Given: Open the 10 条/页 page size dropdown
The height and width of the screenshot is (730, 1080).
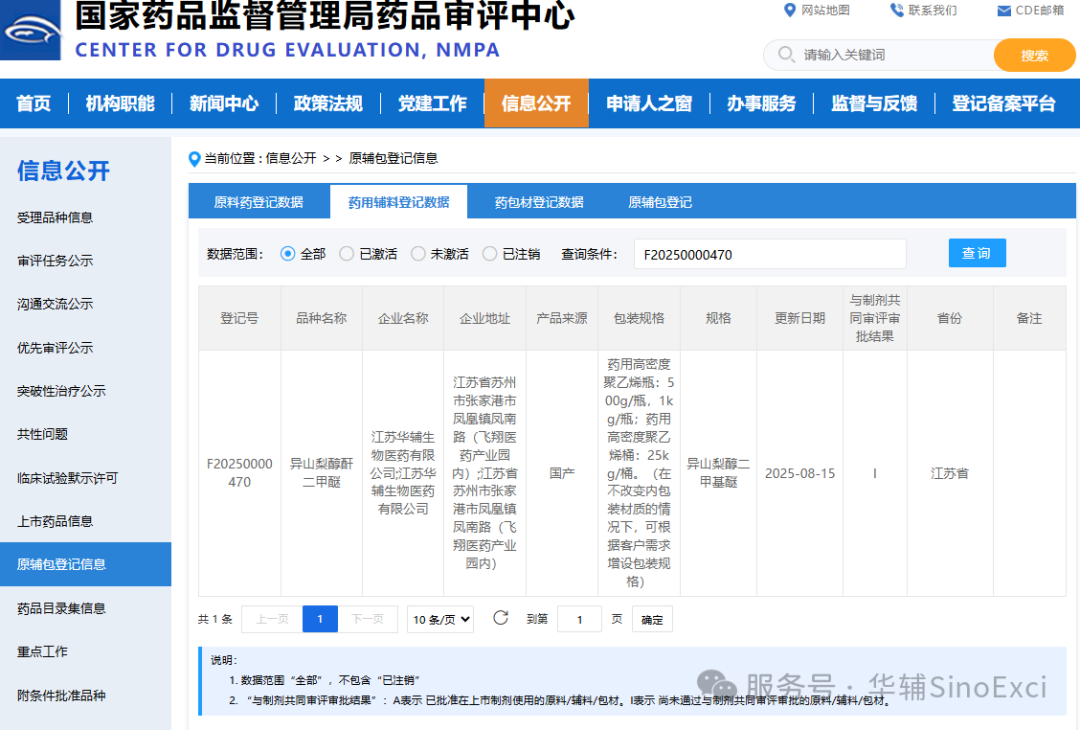Looking at the screenshot, I should (x=440, y=619).
